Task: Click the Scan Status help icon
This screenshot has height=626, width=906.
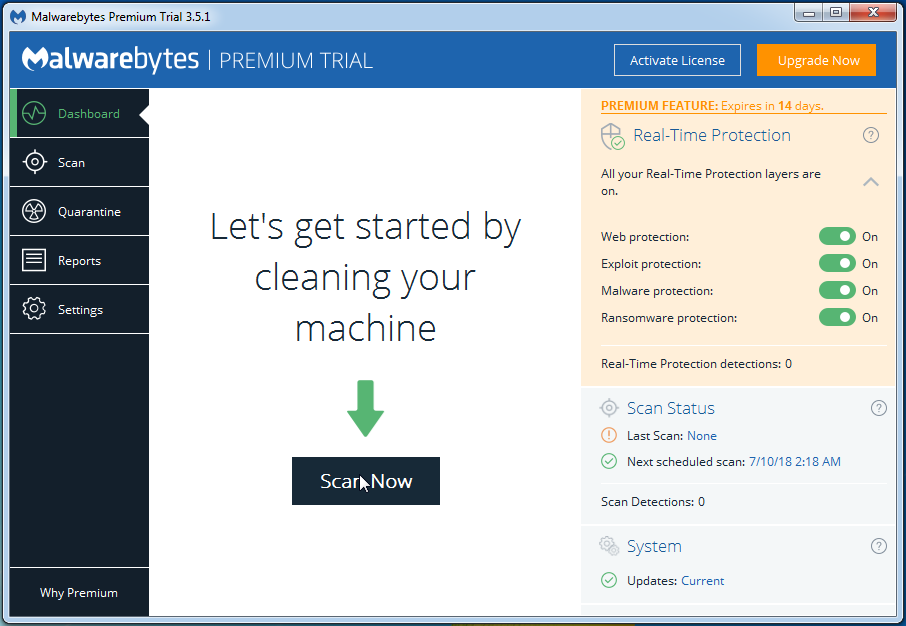Action: [879, 408]
